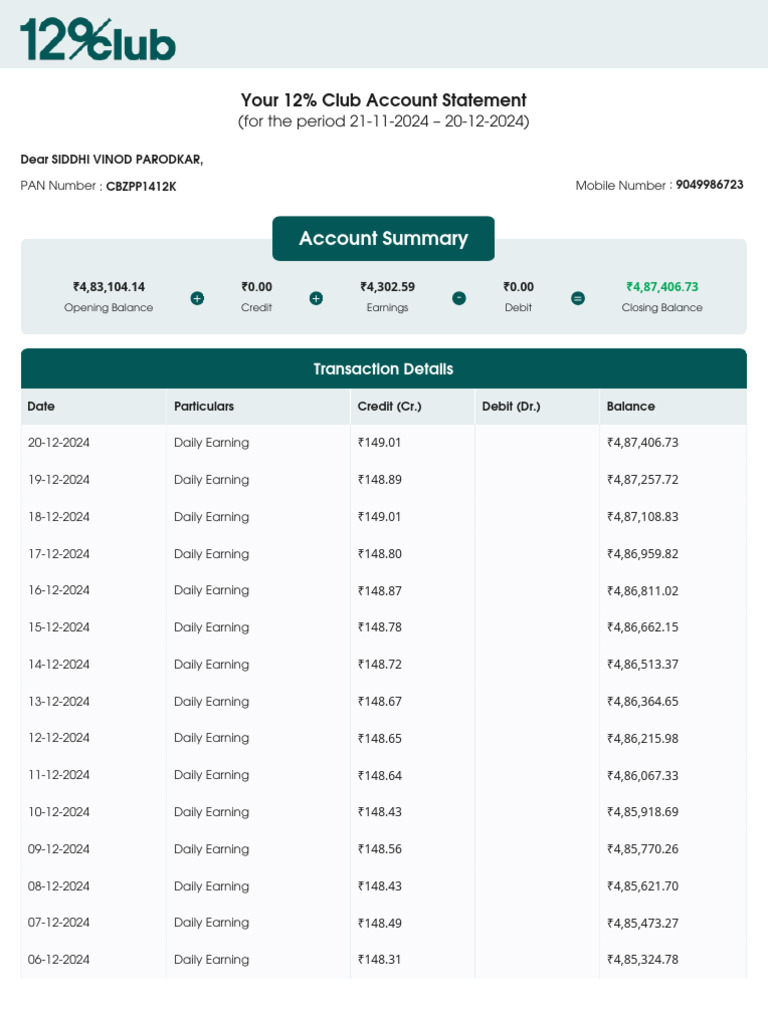The image size is (768, 1024).
Task: Click plus icon between Opening Balance and Credit
Action: click(197, 298)
